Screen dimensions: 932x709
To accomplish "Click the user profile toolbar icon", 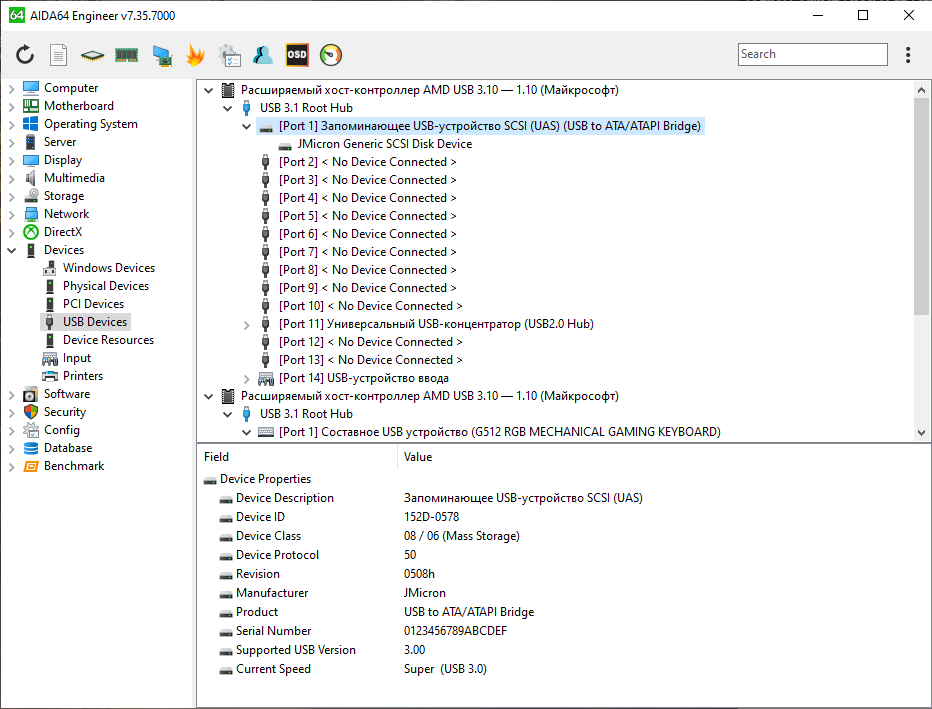I will coord(263,55).
